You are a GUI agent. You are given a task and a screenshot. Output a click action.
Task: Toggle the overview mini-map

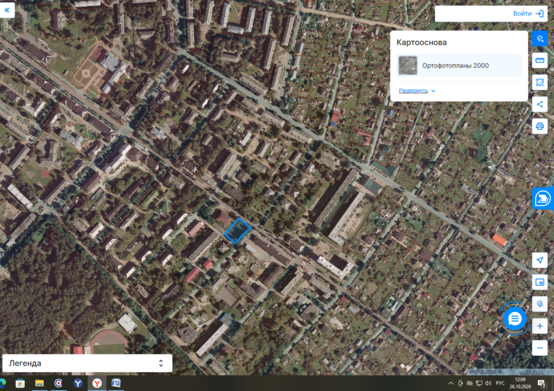(540, 282)
